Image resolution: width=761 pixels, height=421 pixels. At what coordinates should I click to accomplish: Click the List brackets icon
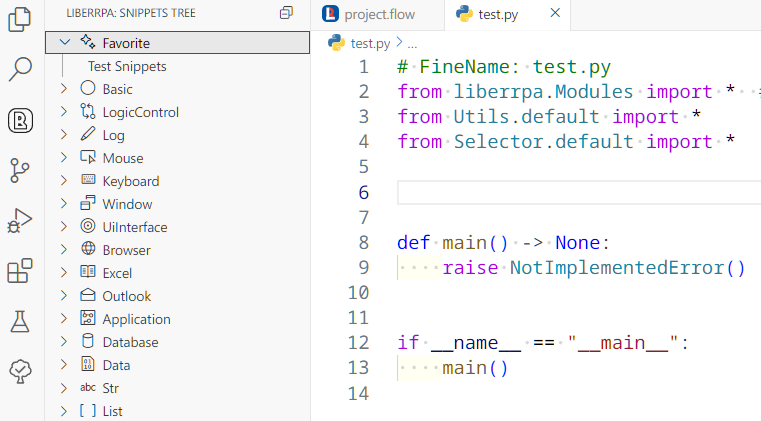pyautogui.click(x=88, y=411)
